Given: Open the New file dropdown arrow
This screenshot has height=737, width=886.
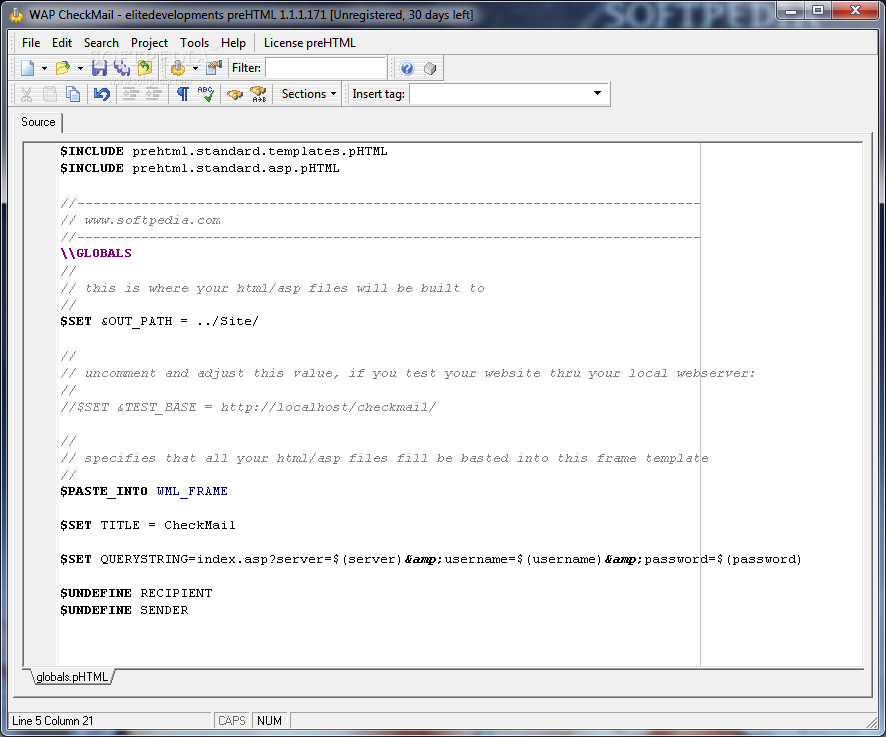Looking at the screenshot, I should 44,68.
